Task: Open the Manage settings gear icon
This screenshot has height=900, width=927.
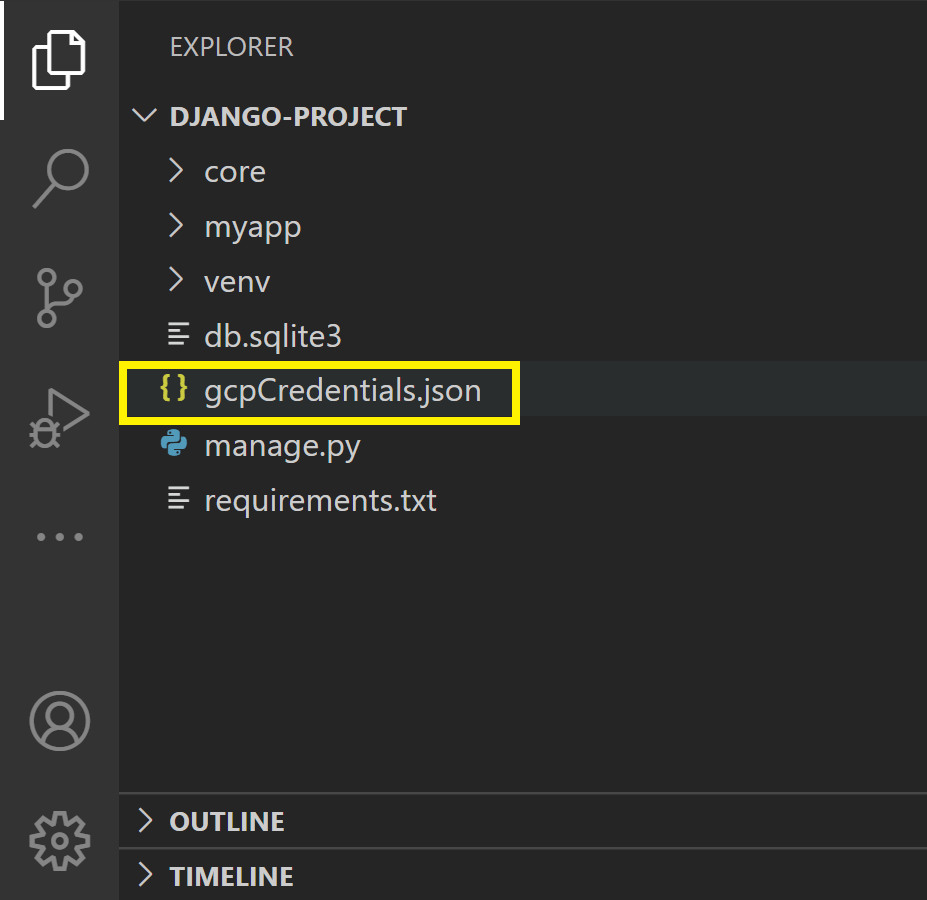Action: (60, 842)
